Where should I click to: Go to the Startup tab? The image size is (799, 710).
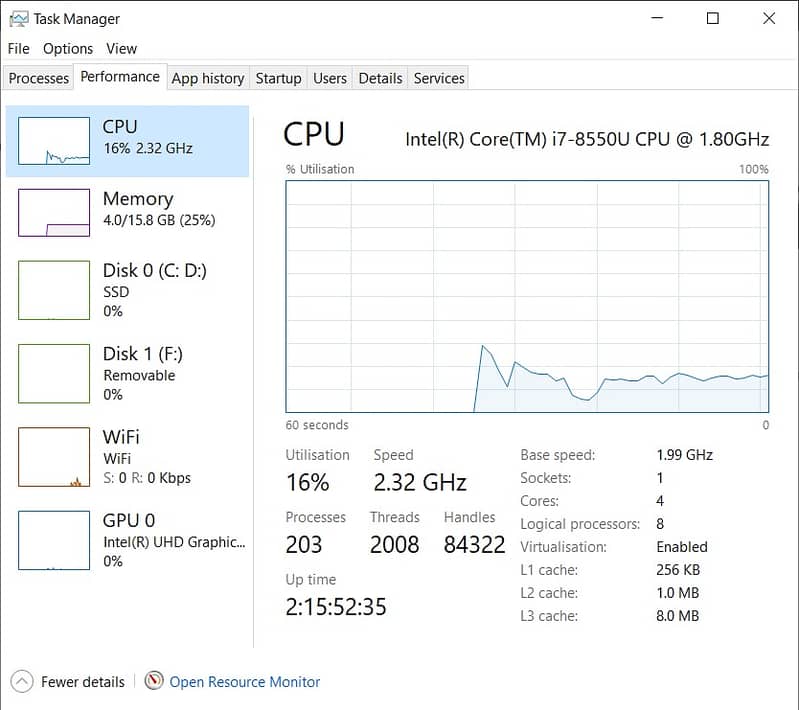coord(278,78)
